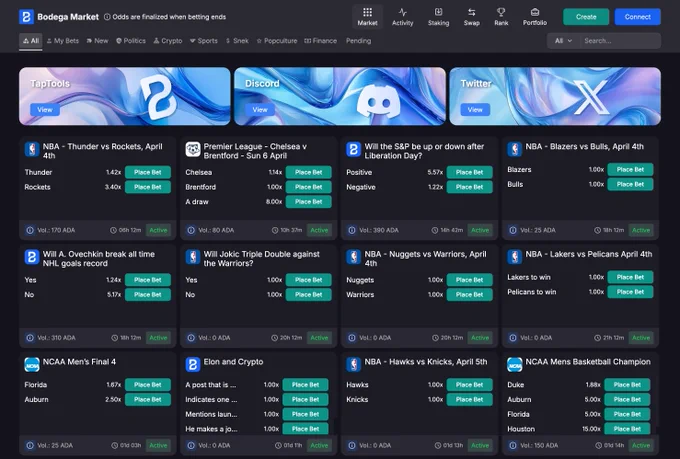Screen dimensions: 680x459
Task: Click 'Vol.: 310 ADA' on Ovechkin card
Action: coord(56,338)
